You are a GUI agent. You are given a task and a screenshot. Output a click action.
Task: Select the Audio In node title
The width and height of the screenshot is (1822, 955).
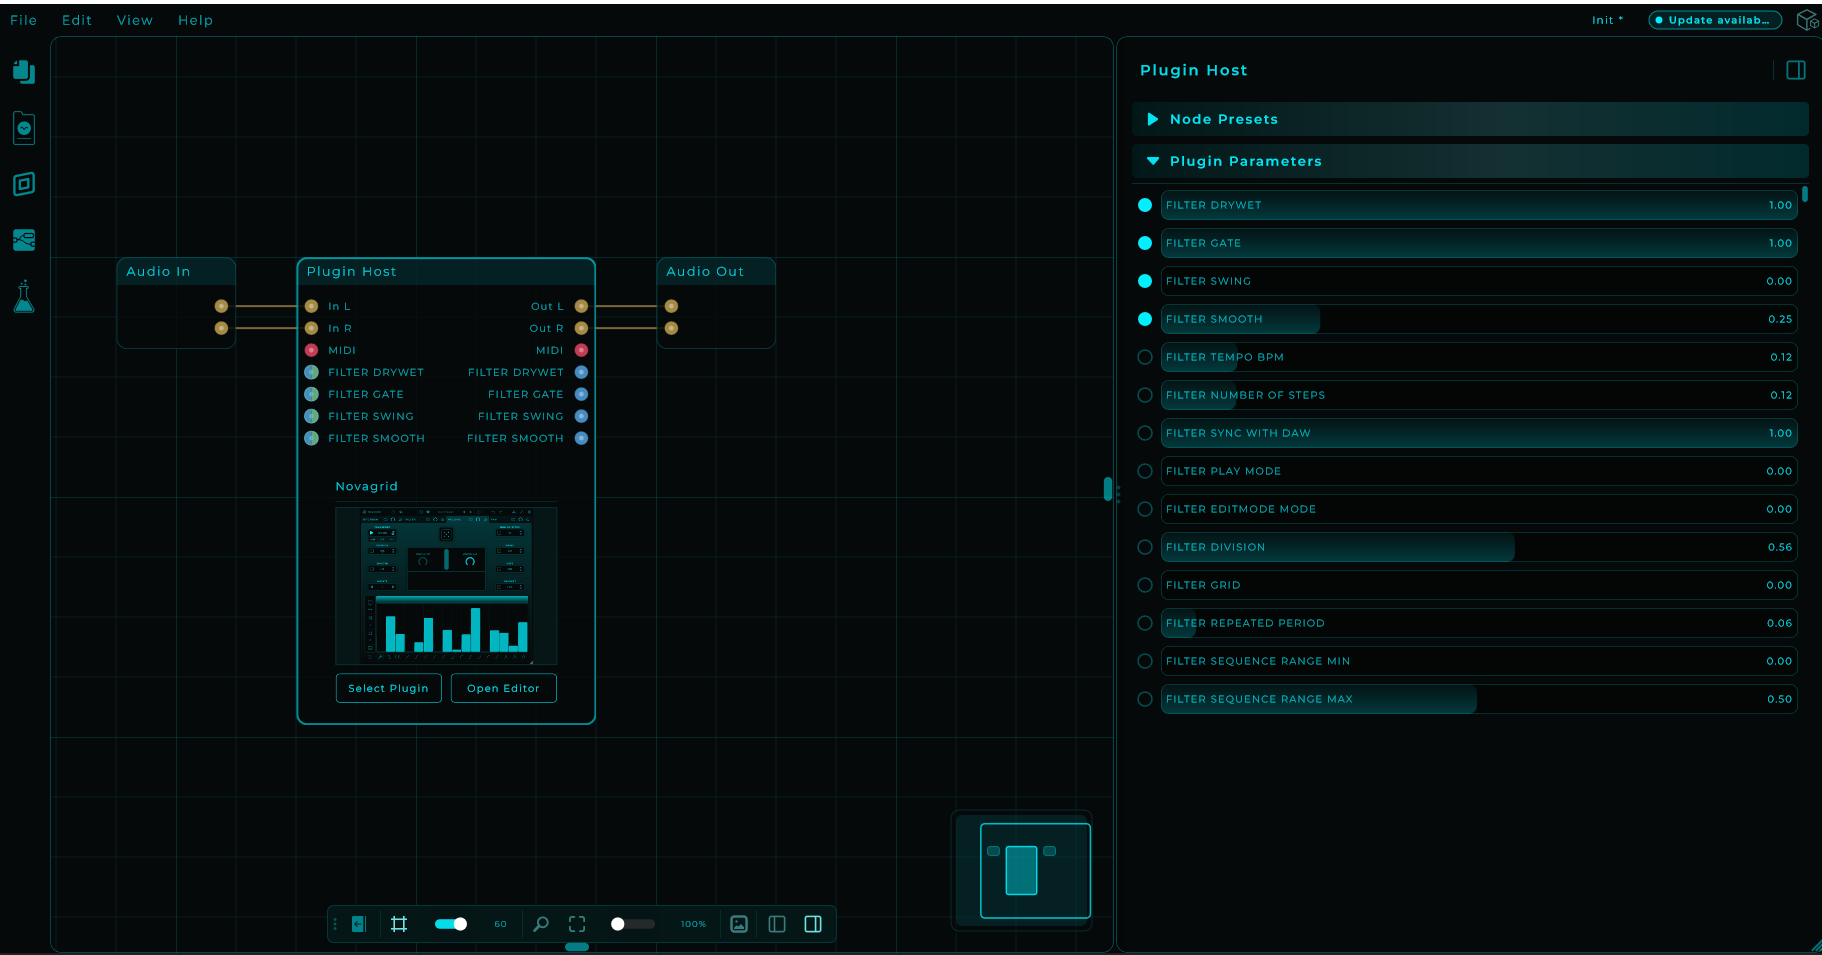[x=158, y=271]
